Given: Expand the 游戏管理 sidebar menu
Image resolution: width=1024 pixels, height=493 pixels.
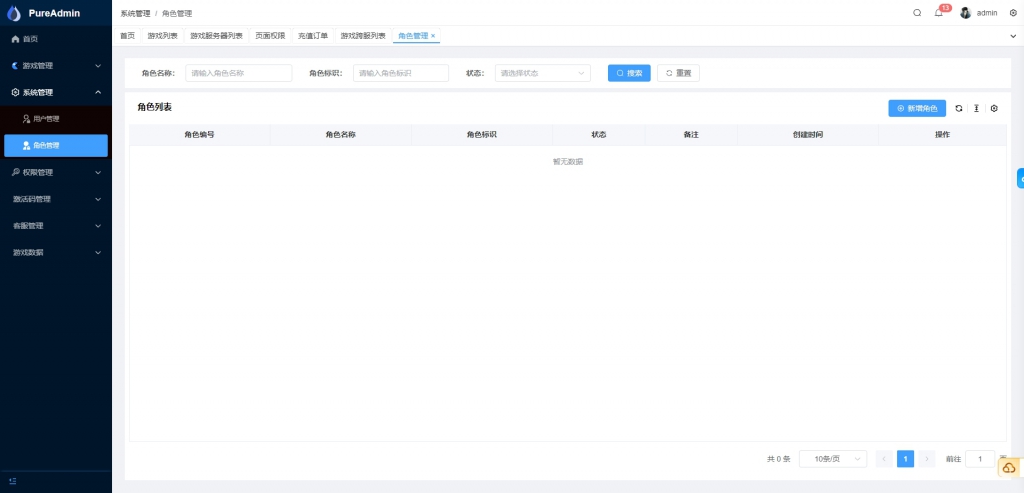Looking at the screenshot, I should 56,66.
